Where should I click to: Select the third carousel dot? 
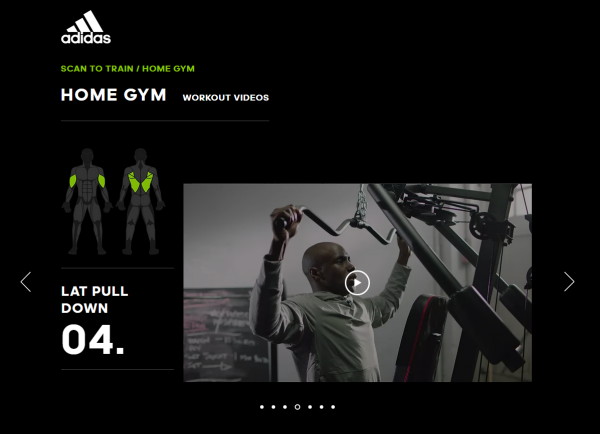[285, 407]
